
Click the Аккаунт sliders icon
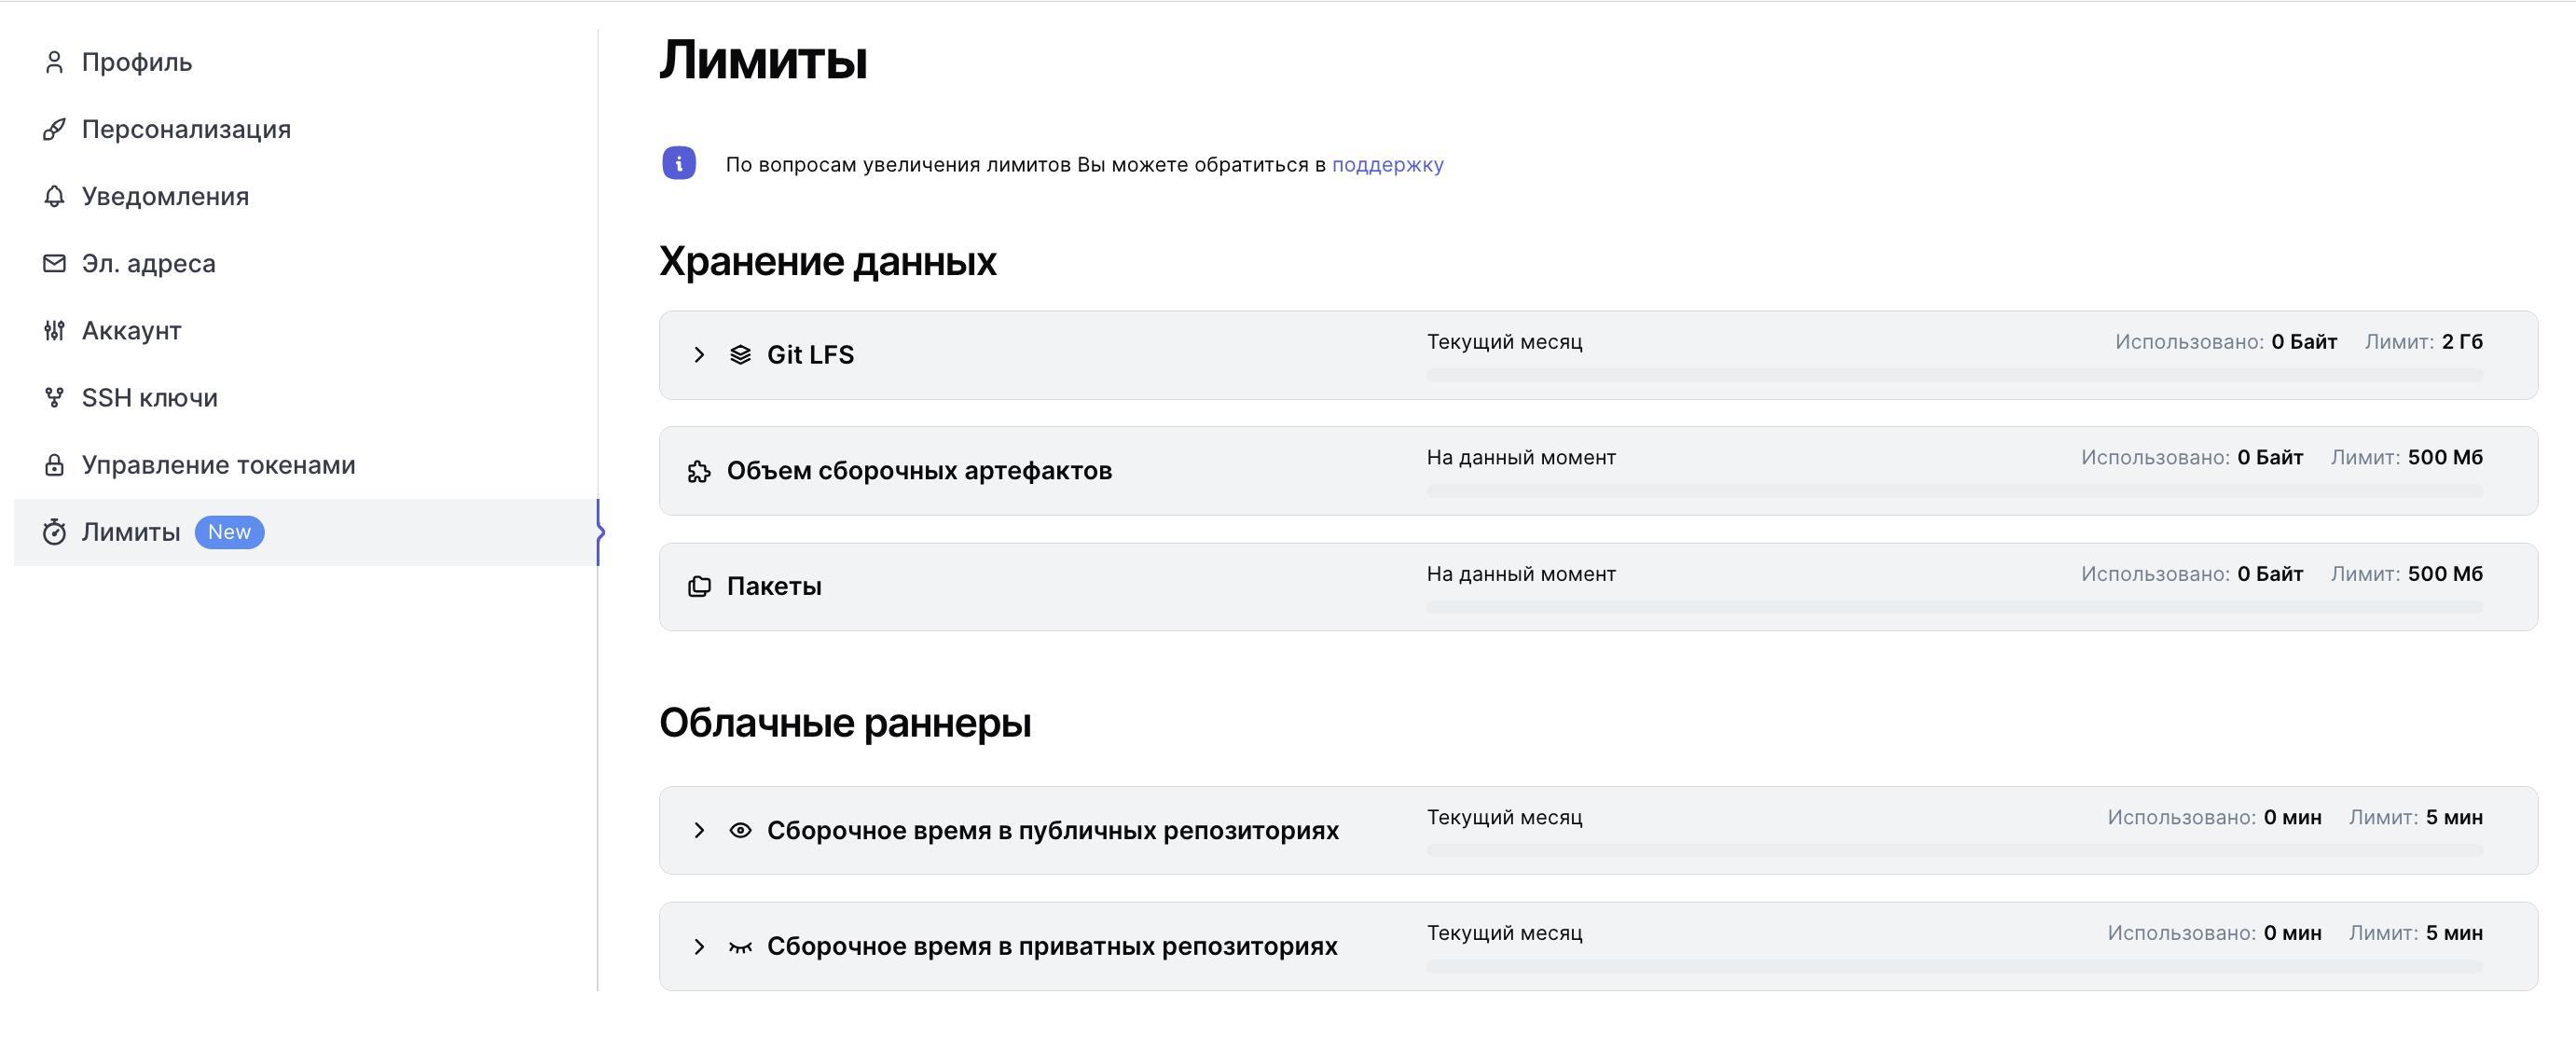[x=54, y=330]
